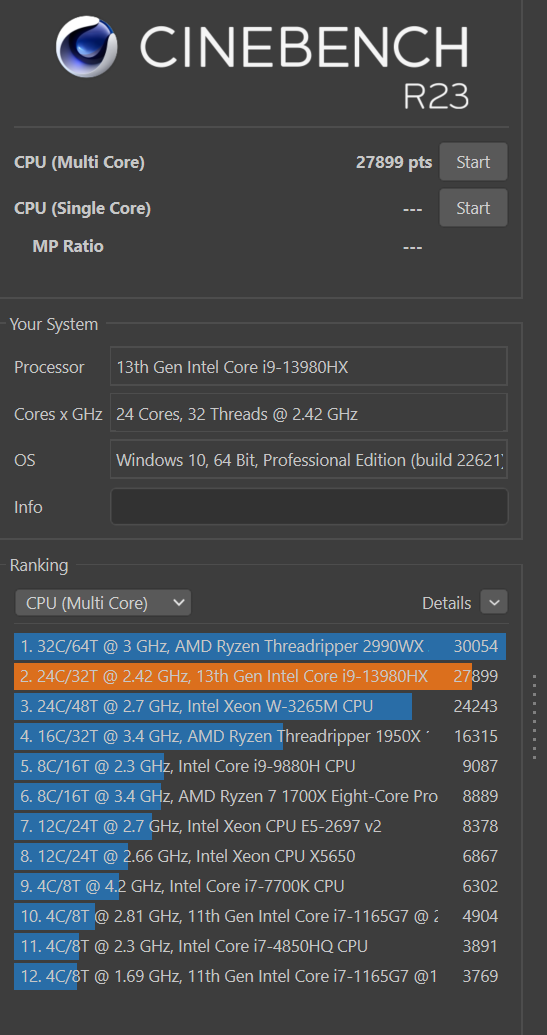Click the Info input field
Screen dimensions: 547x1035
(x=309, y=506)
